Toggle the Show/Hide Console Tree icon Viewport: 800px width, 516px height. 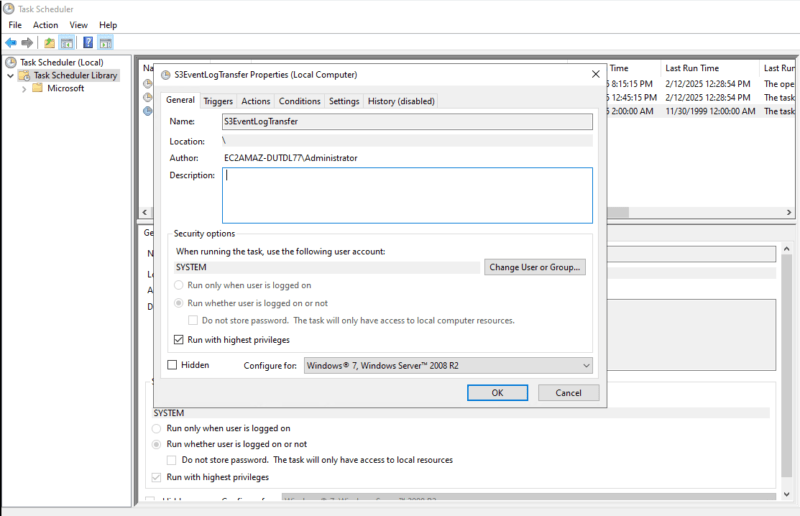(67, 43)
